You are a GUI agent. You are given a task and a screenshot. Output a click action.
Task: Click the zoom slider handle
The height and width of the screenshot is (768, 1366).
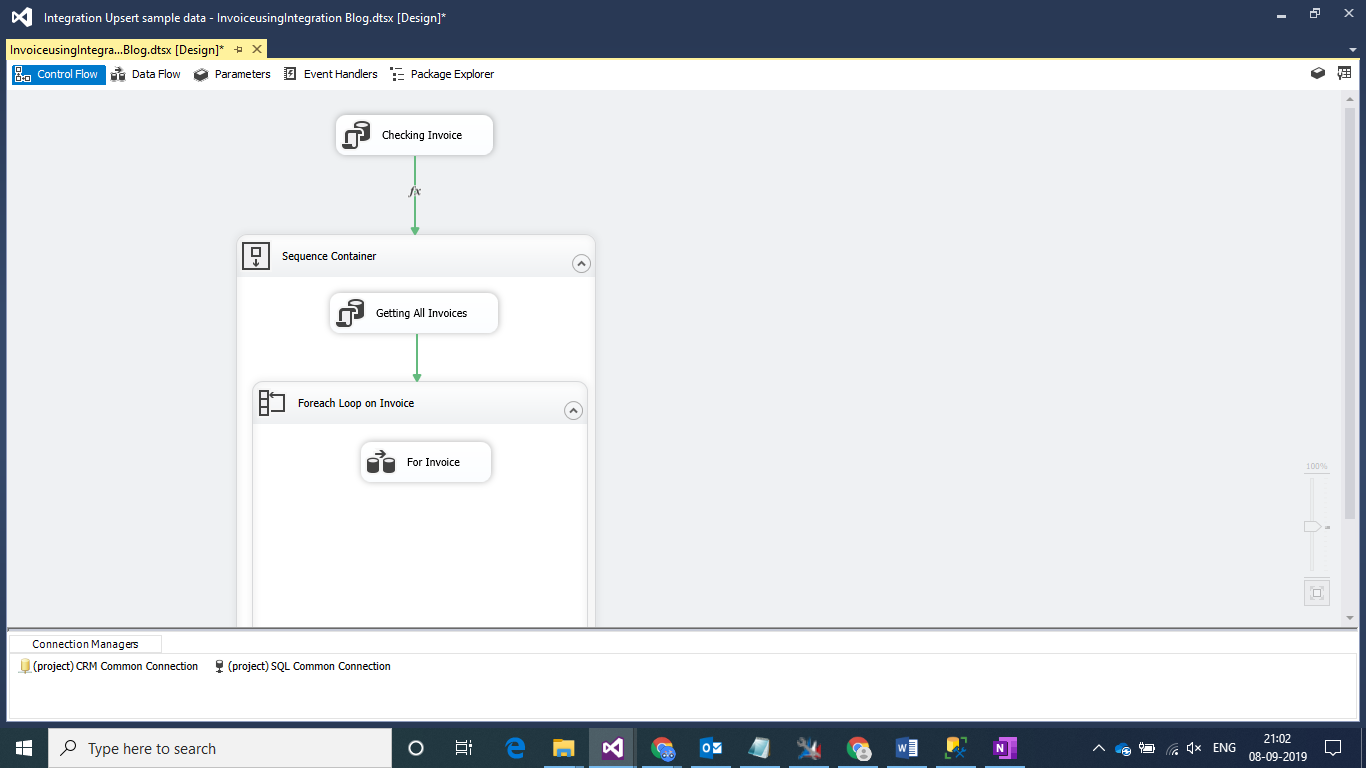pyautogui.click(x=1312, y=527)
